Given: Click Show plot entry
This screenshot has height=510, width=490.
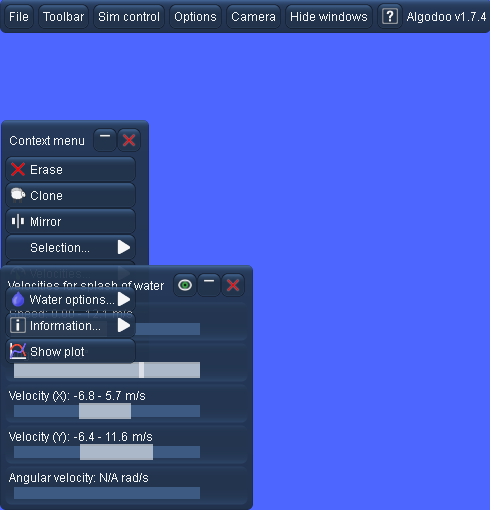Looking at the screenshot, I should 71,352.
